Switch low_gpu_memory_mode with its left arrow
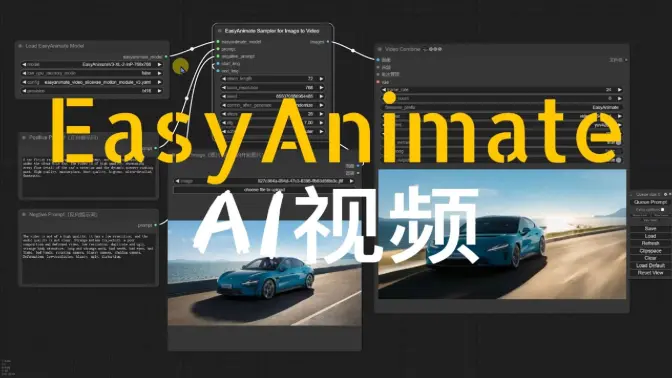Viewport: 672px width, 378px height. pyautogui.click(x=24, y=73)
